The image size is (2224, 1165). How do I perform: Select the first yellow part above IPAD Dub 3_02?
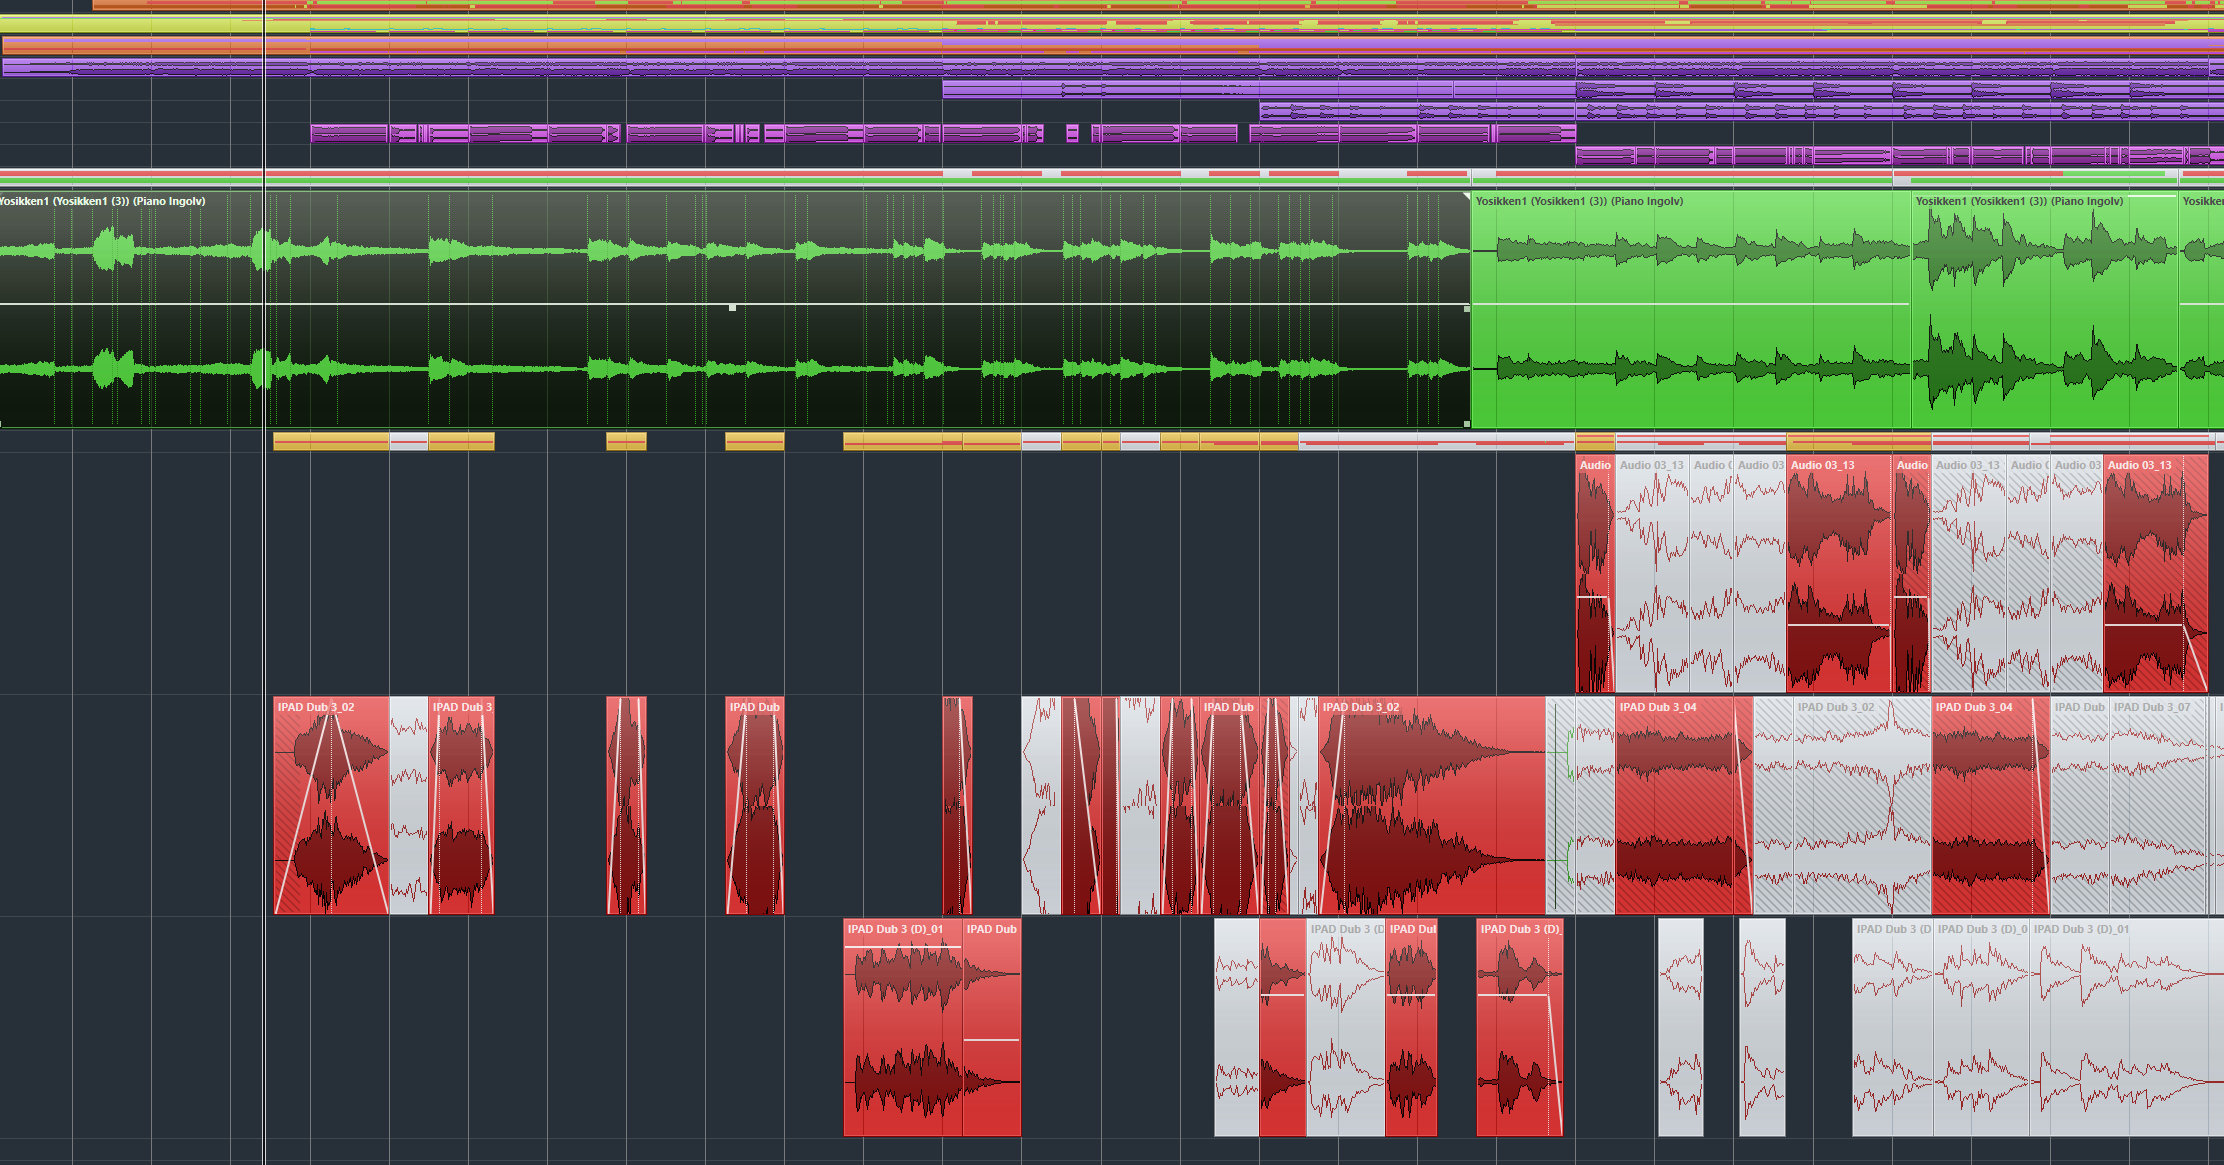330,441
